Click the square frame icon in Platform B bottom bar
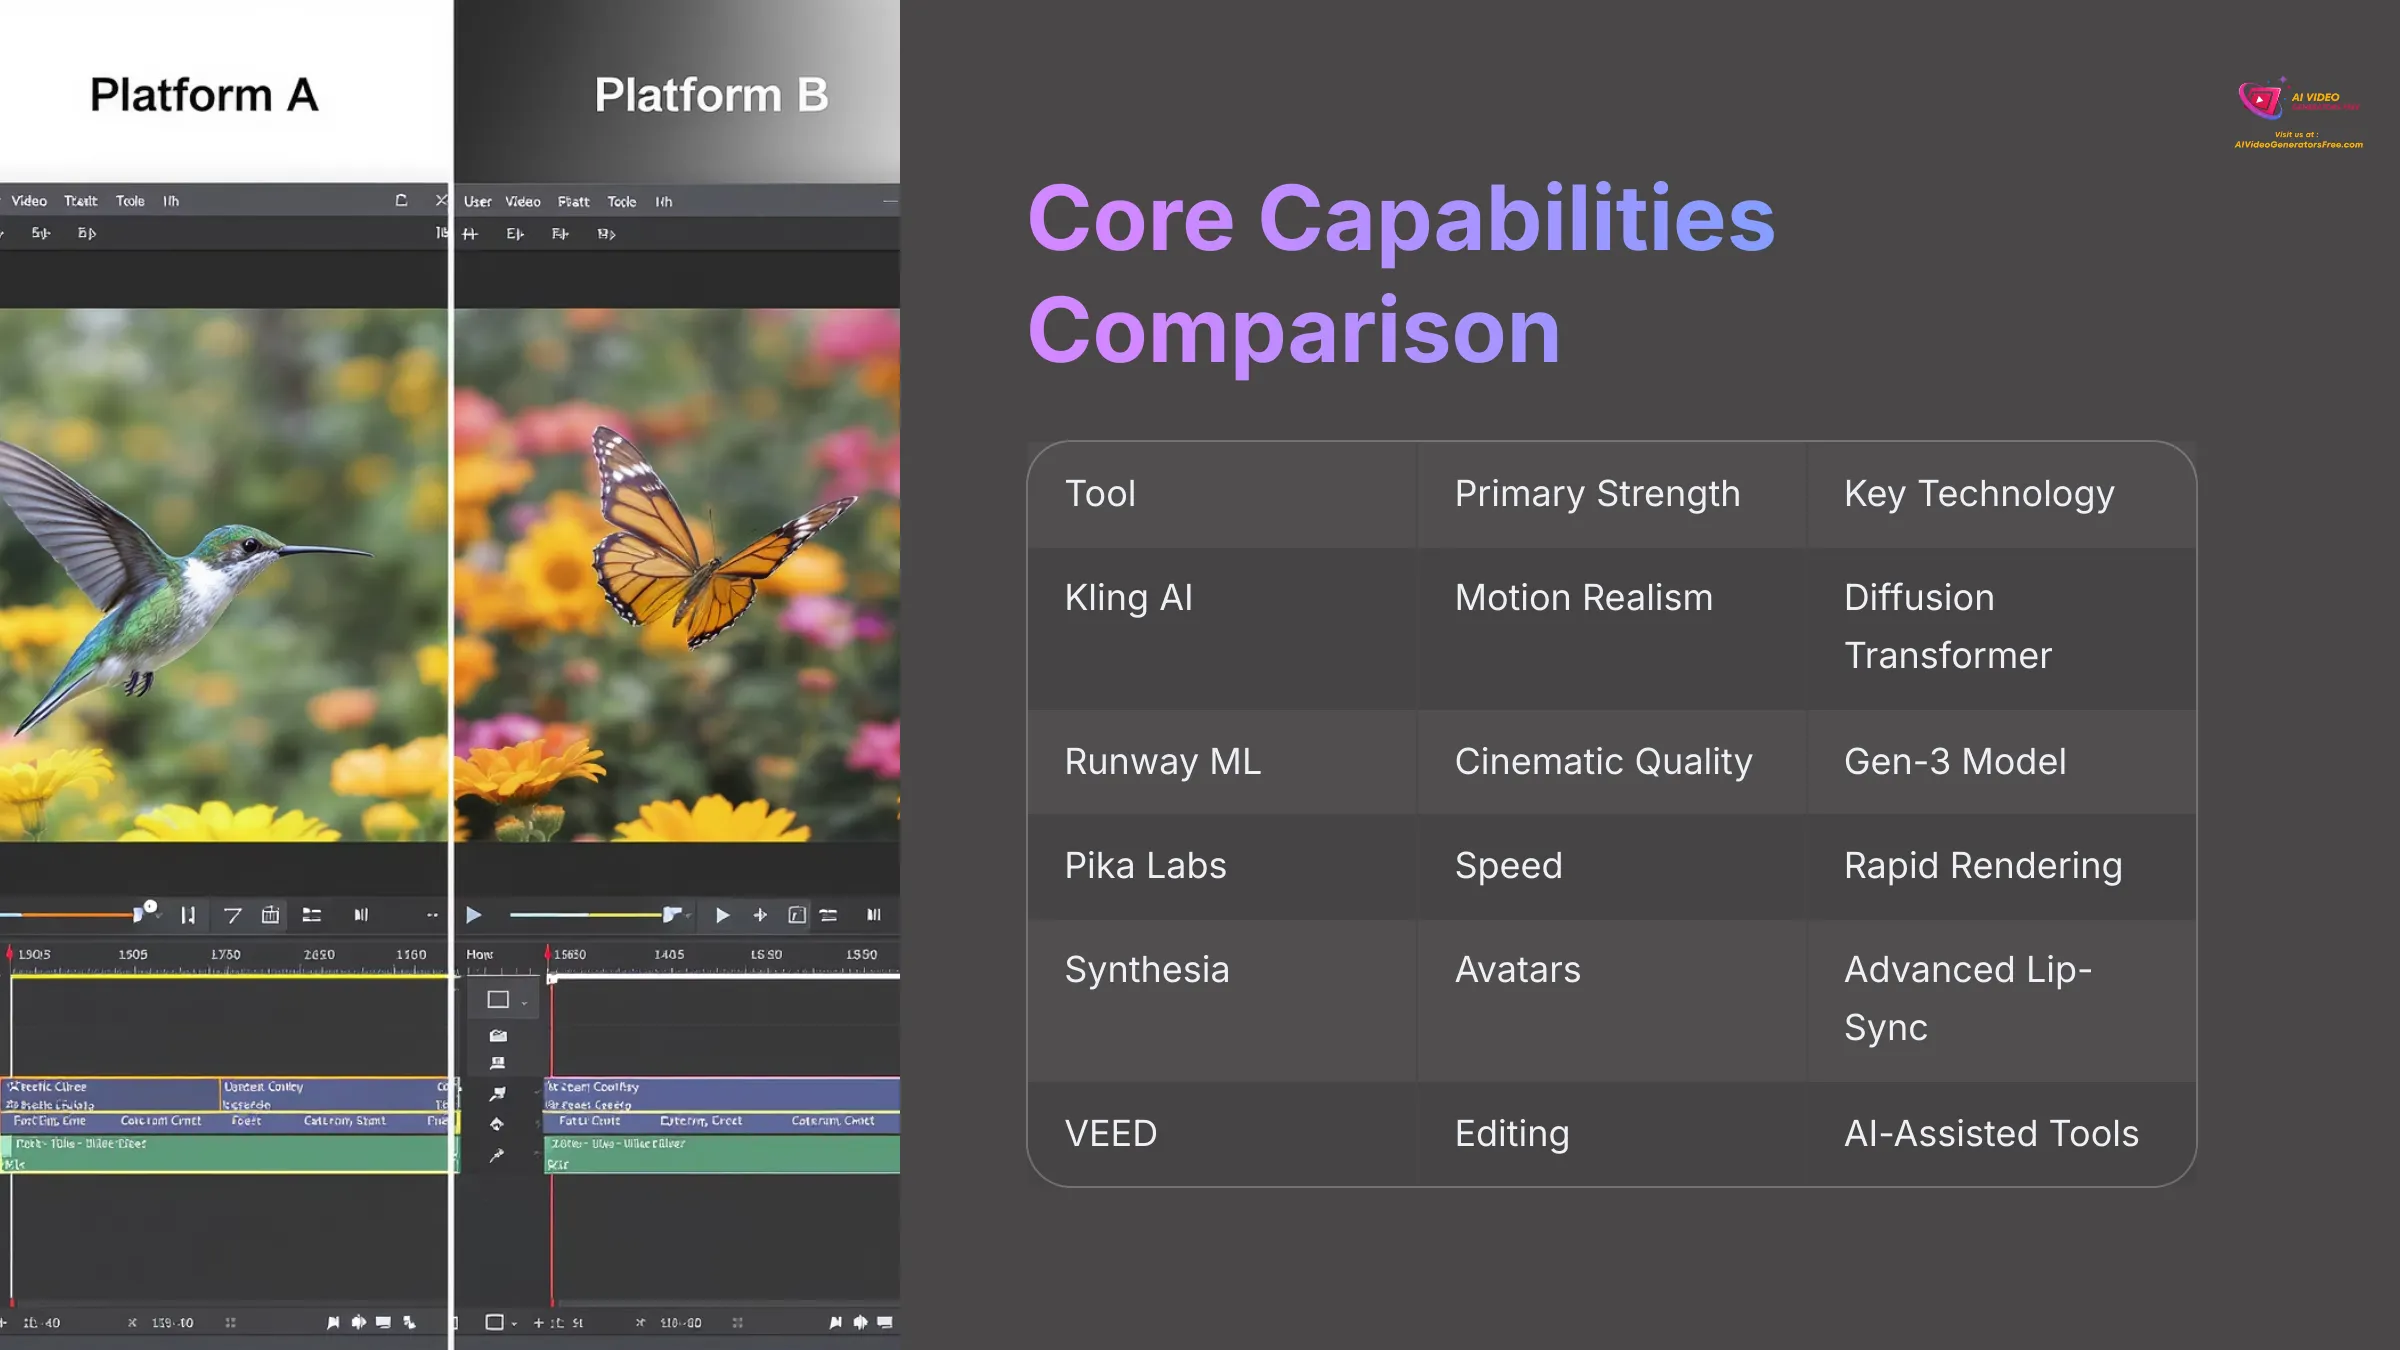This screenshot has width=2400, height=1350. pyautogui.click(x=494, y=1322)
